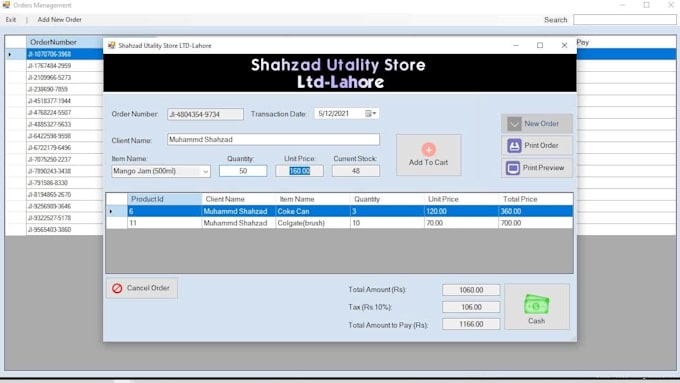Click the Client Name input field
Screen dimensions: 680x383
pyautogui.click(x=273, y=139)
